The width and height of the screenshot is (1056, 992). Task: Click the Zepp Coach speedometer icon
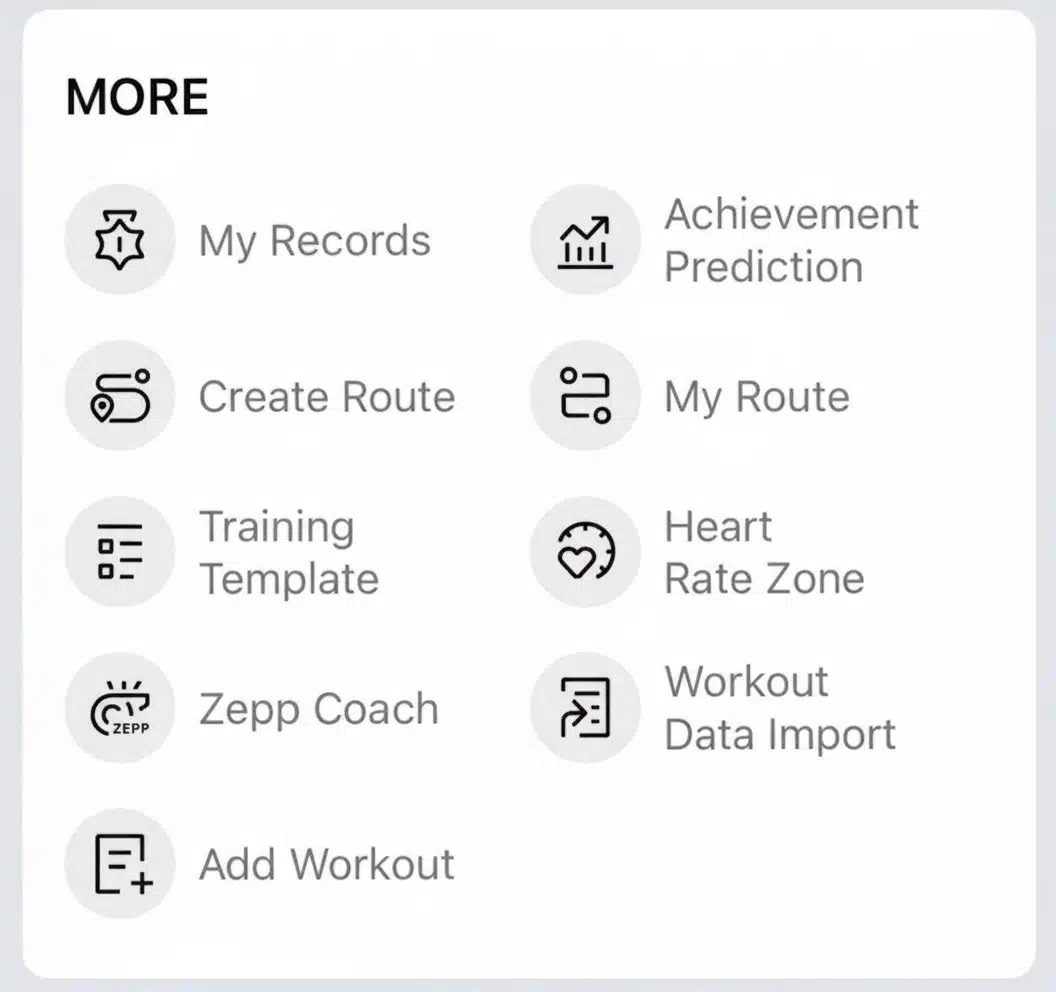(119, 707)
